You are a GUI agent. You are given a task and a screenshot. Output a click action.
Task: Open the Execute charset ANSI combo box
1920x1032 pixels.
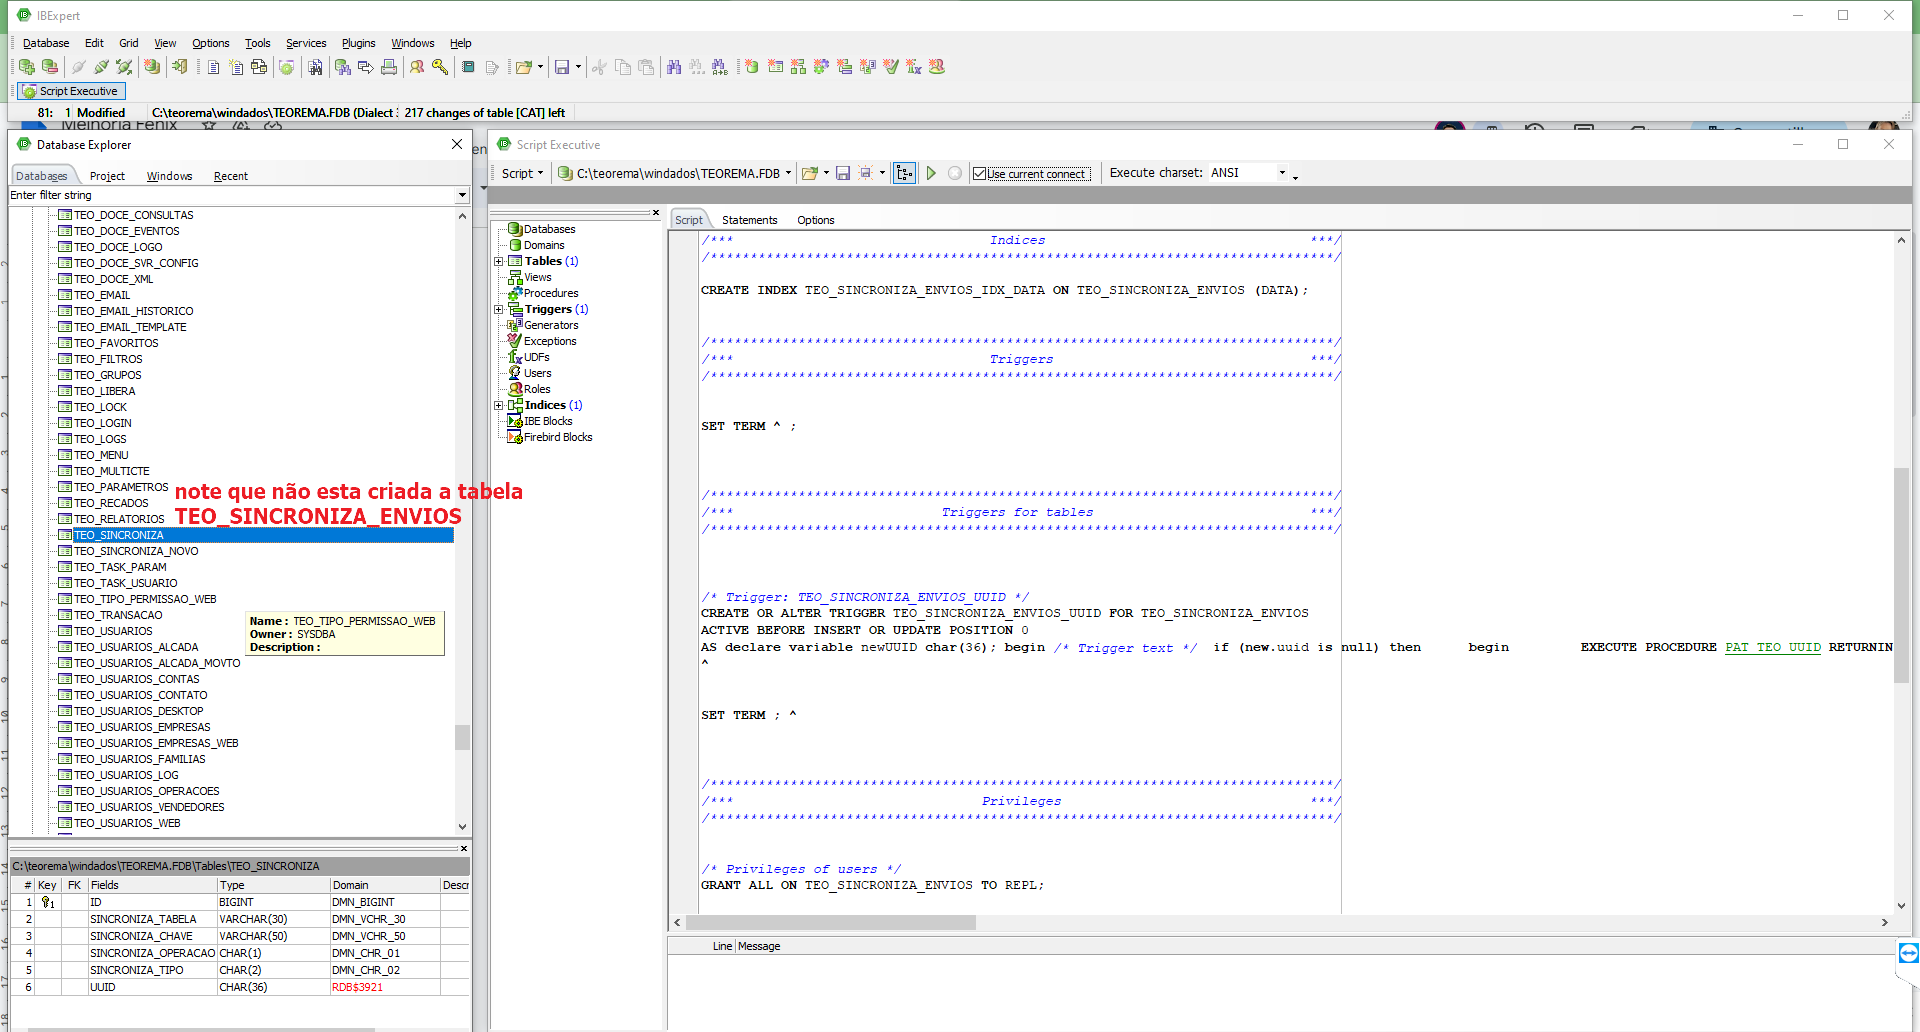coord(1249,173)
